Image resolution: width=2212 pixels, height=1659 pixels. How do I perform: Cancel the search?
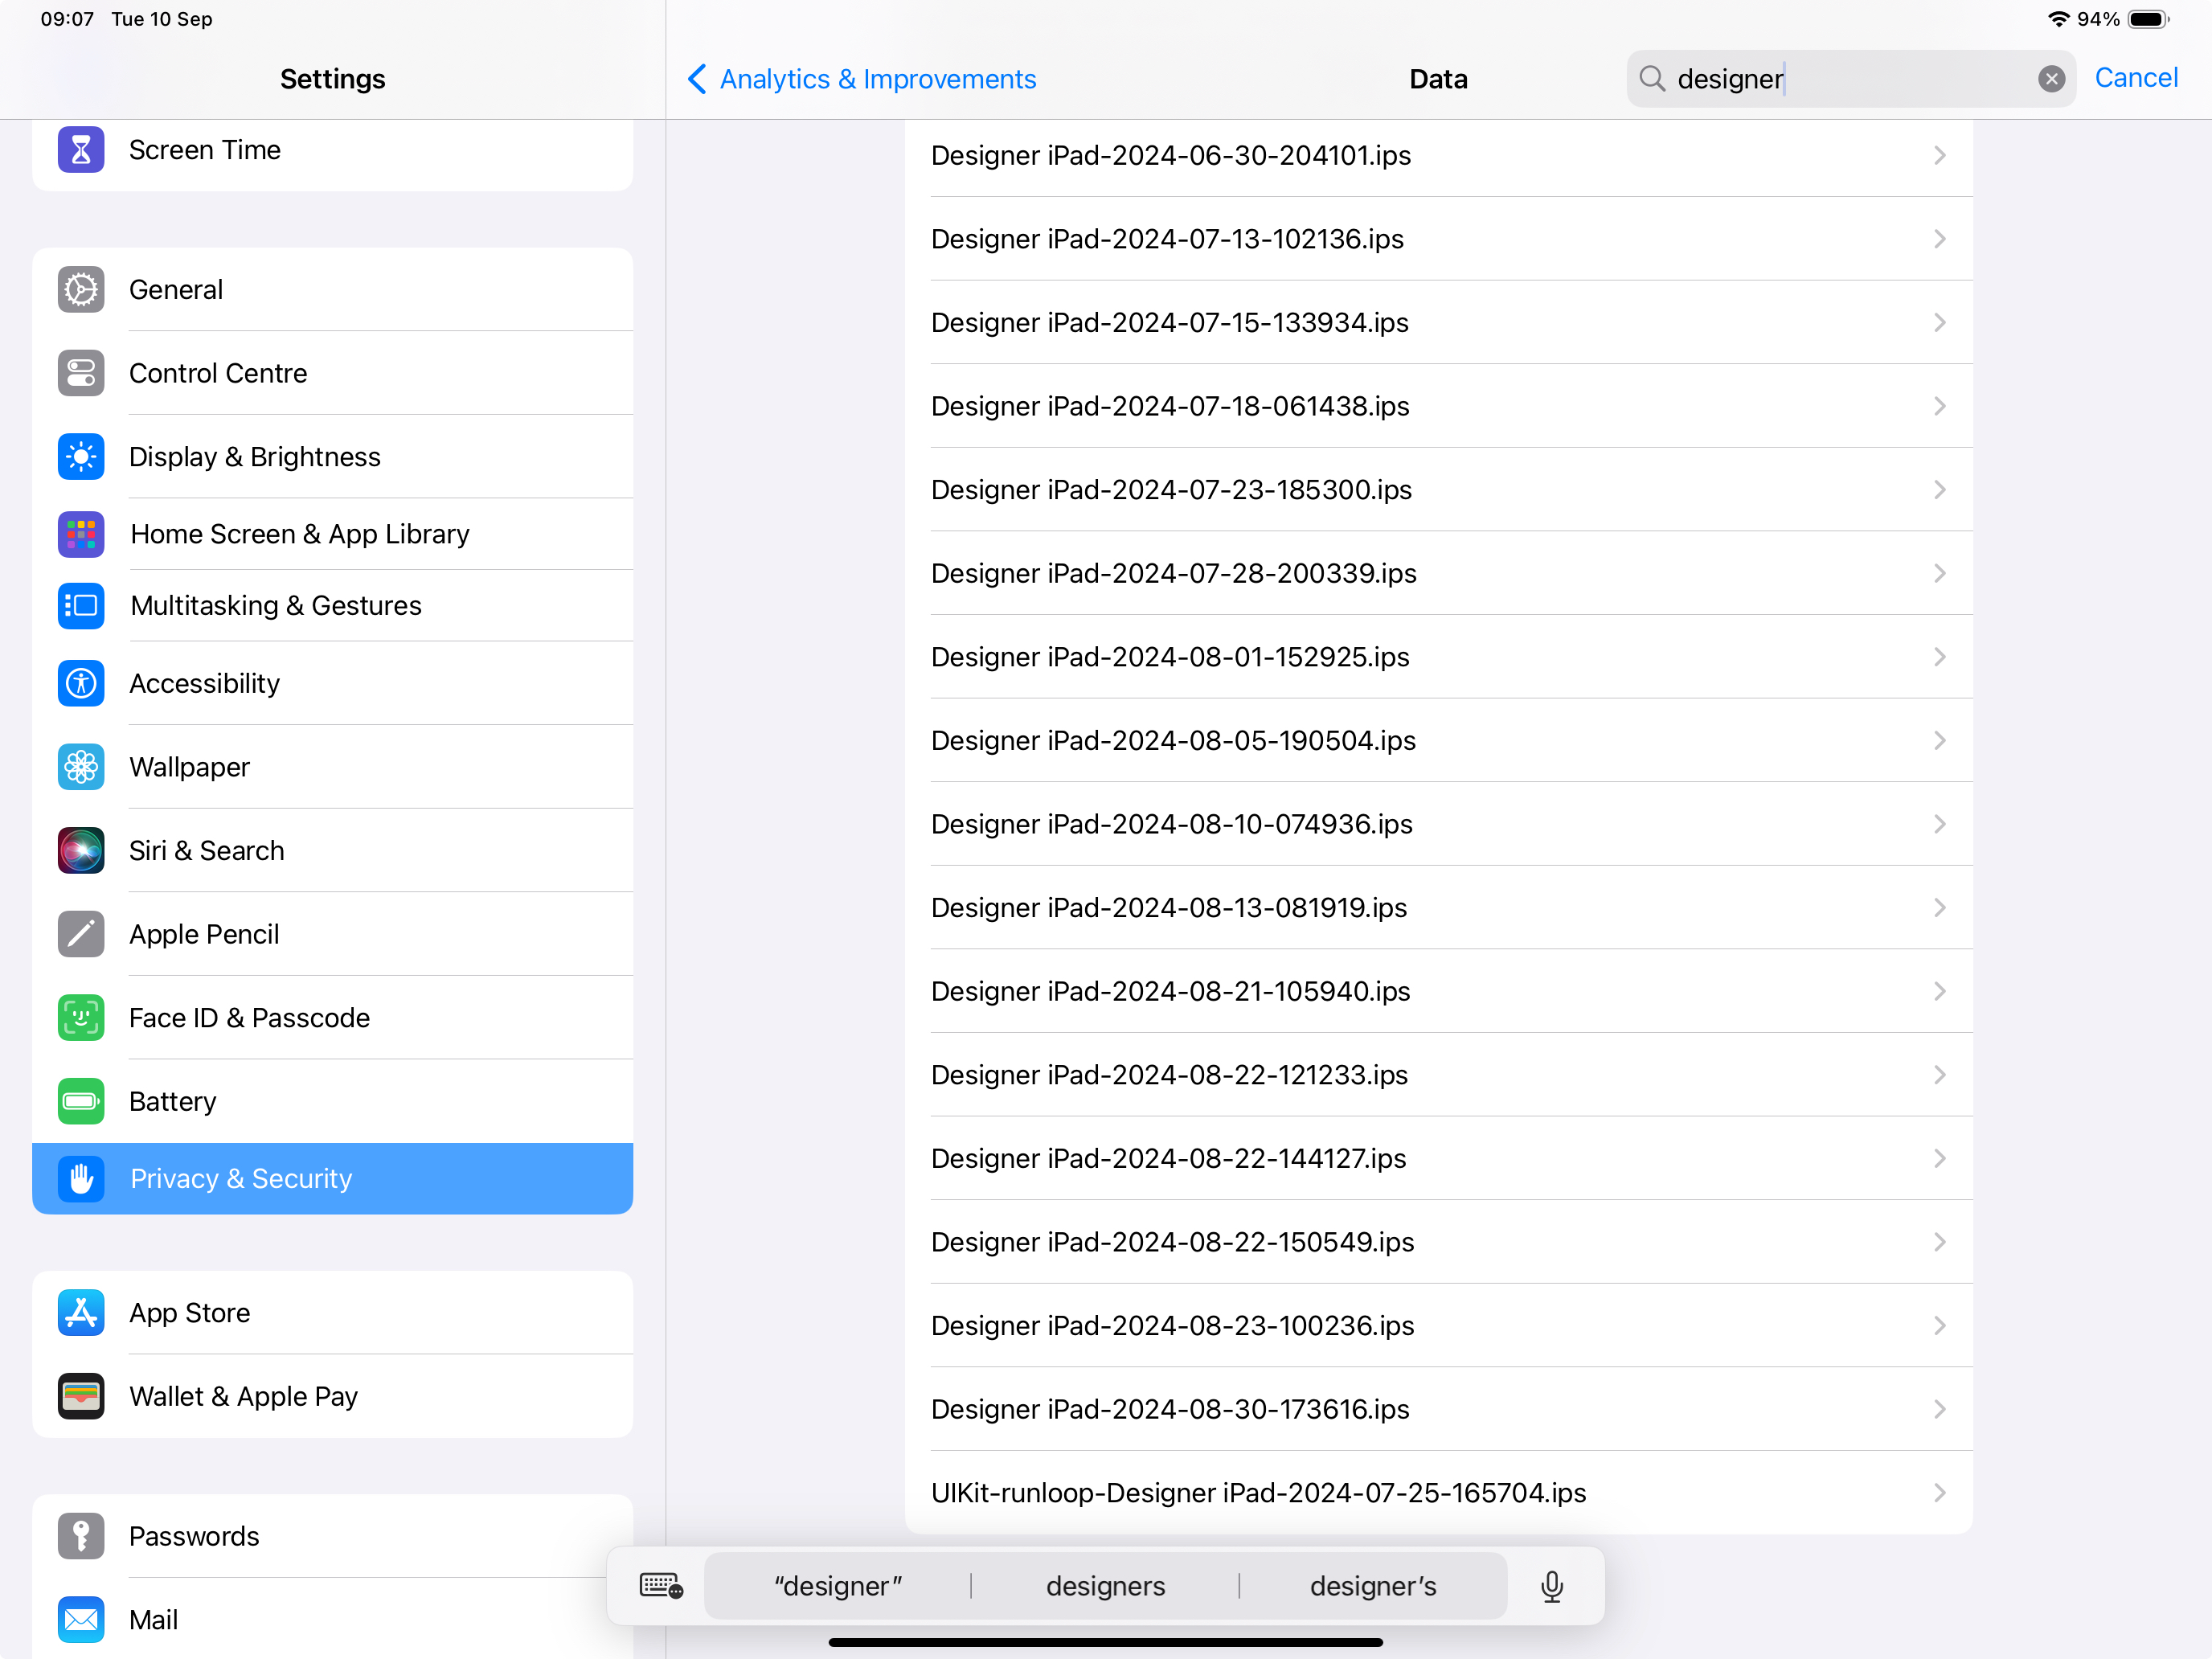click(x=2136, y=78)
